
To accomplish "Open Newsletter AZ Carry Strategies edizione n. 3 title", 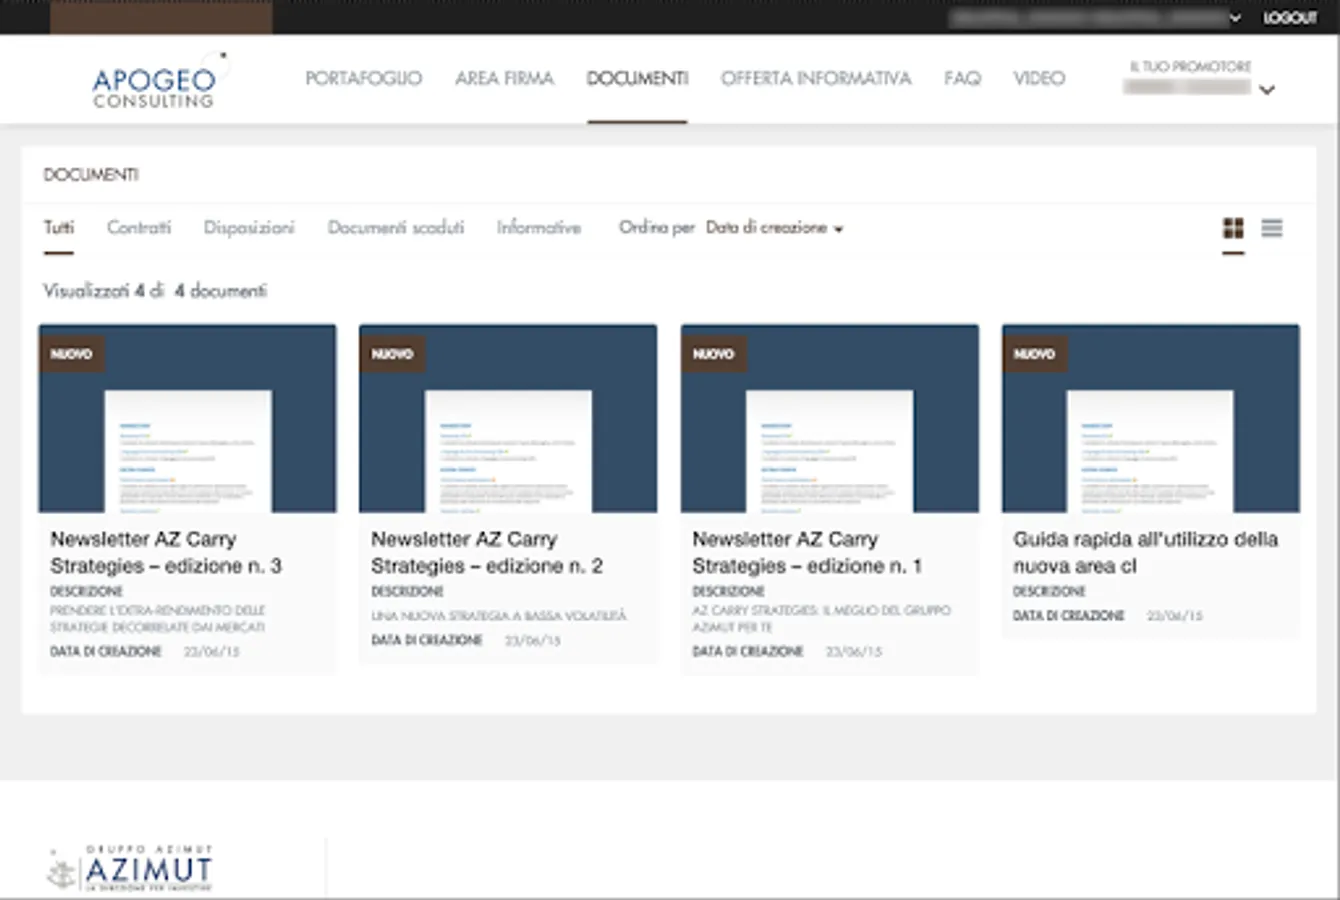I will [166, 552].
